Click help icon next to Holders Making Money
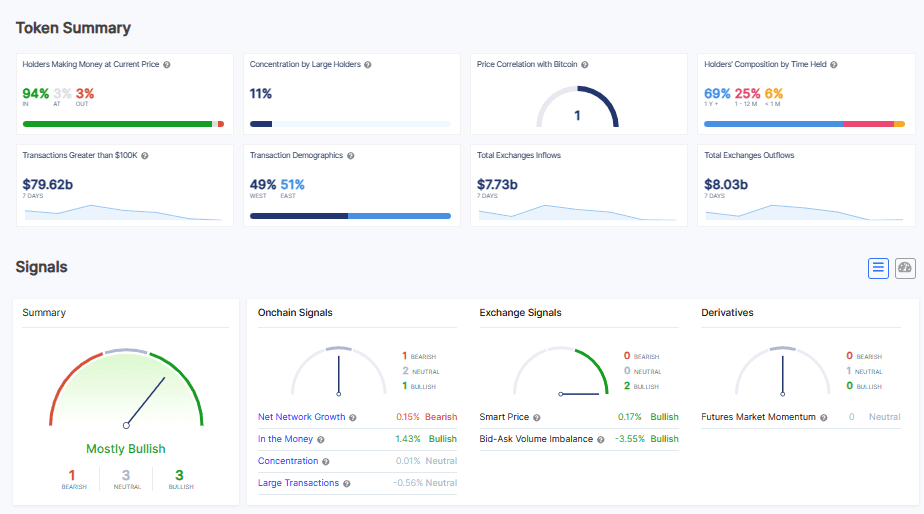The height and width of the screenshot is (514, 924). 167,65
